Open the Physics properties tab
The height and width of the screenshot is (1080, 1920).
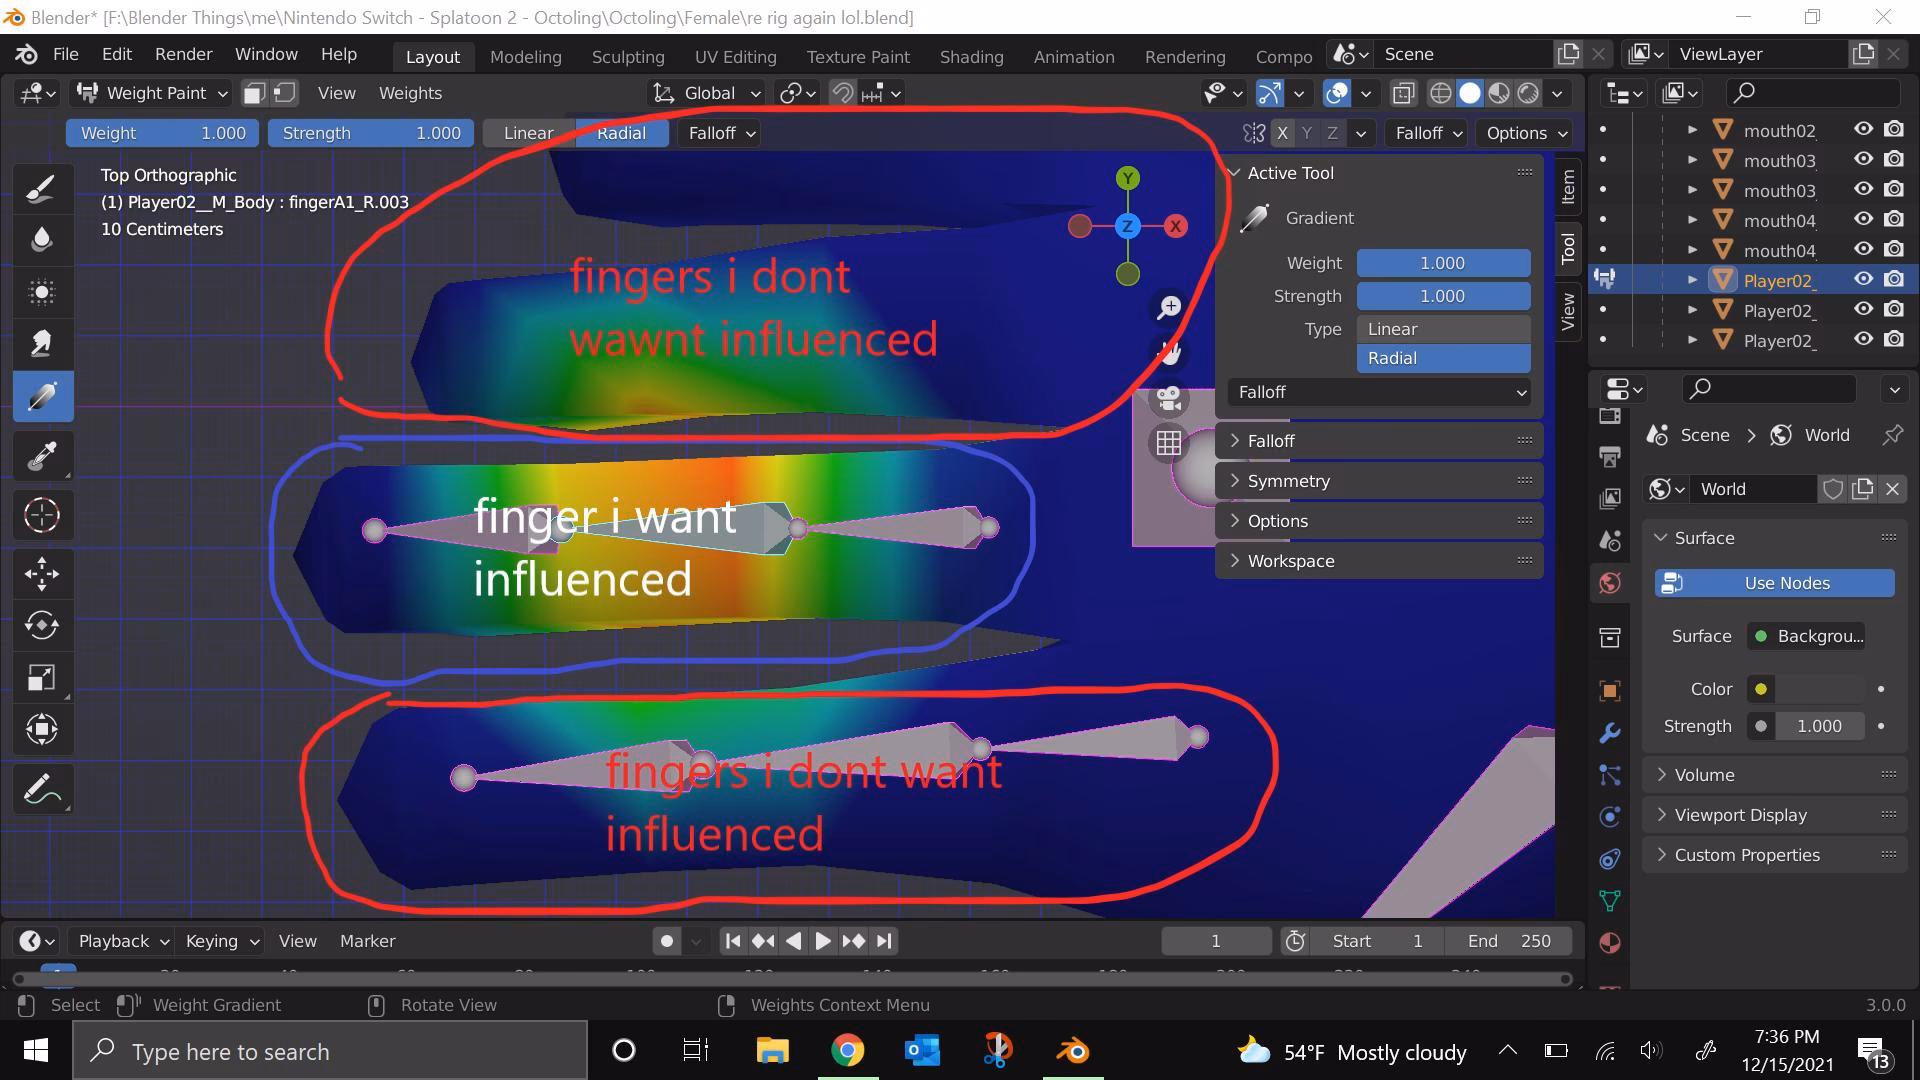1610,817
